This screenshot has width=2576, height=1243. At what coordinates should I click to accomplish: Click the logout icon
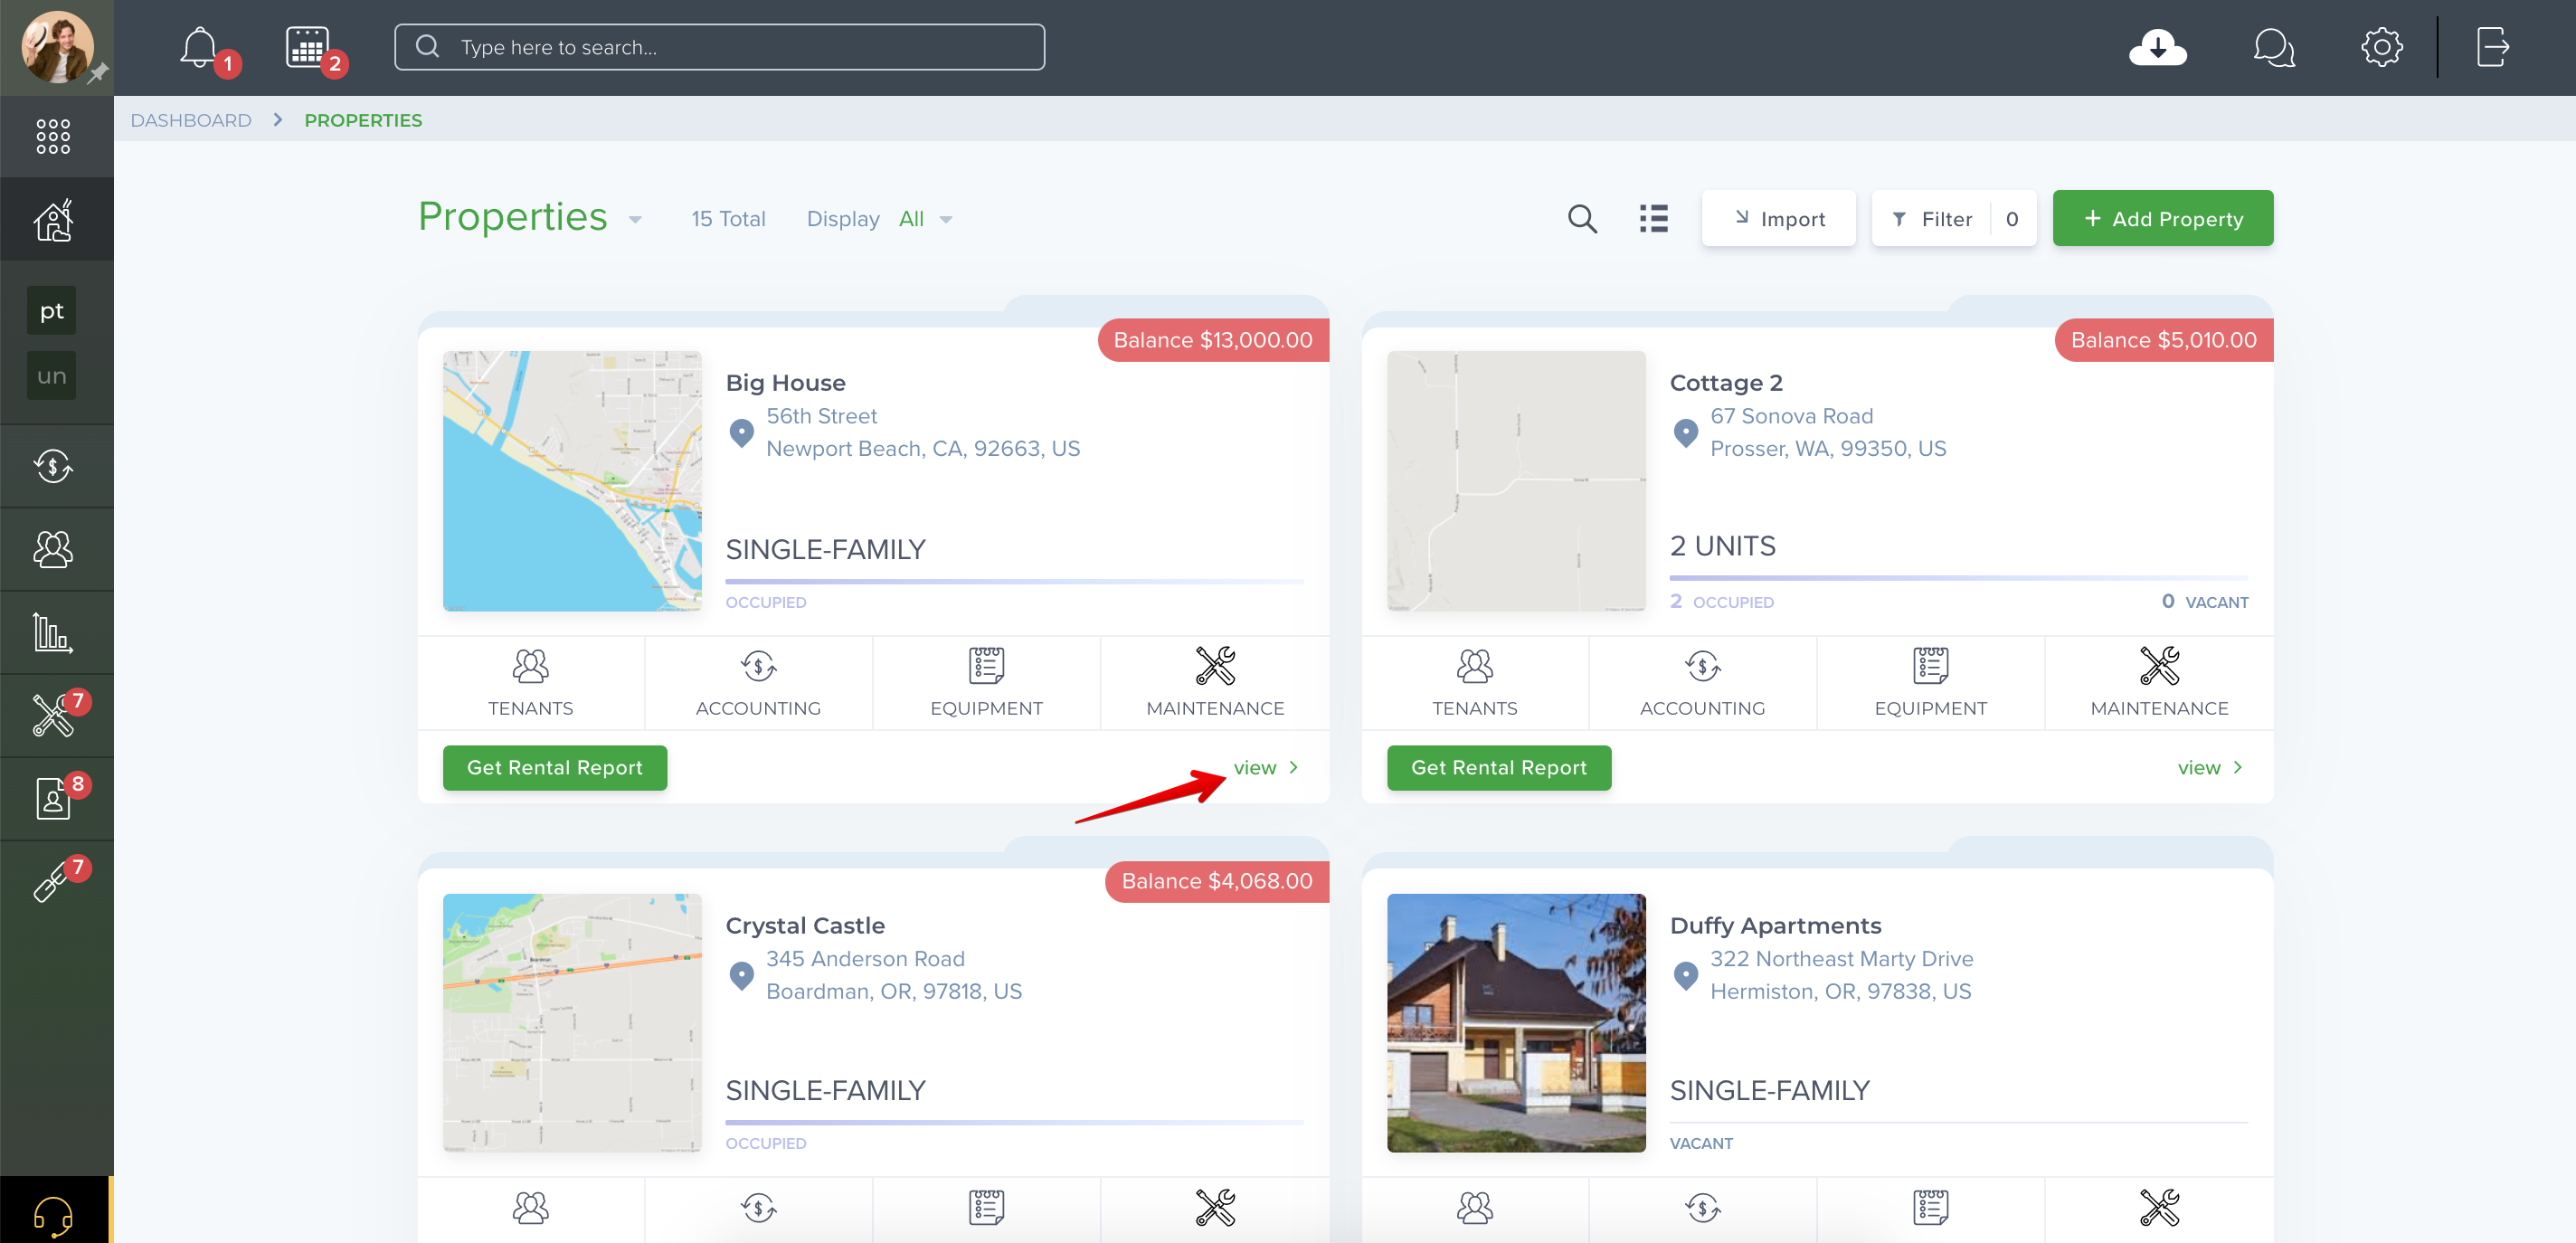point(2493,48)
